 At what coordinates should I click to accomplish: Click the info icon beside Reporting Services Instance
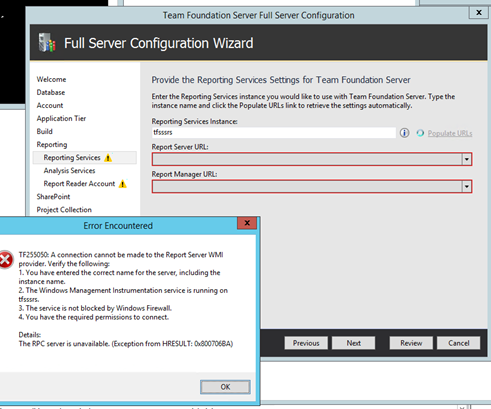click(x=404, y=133)
